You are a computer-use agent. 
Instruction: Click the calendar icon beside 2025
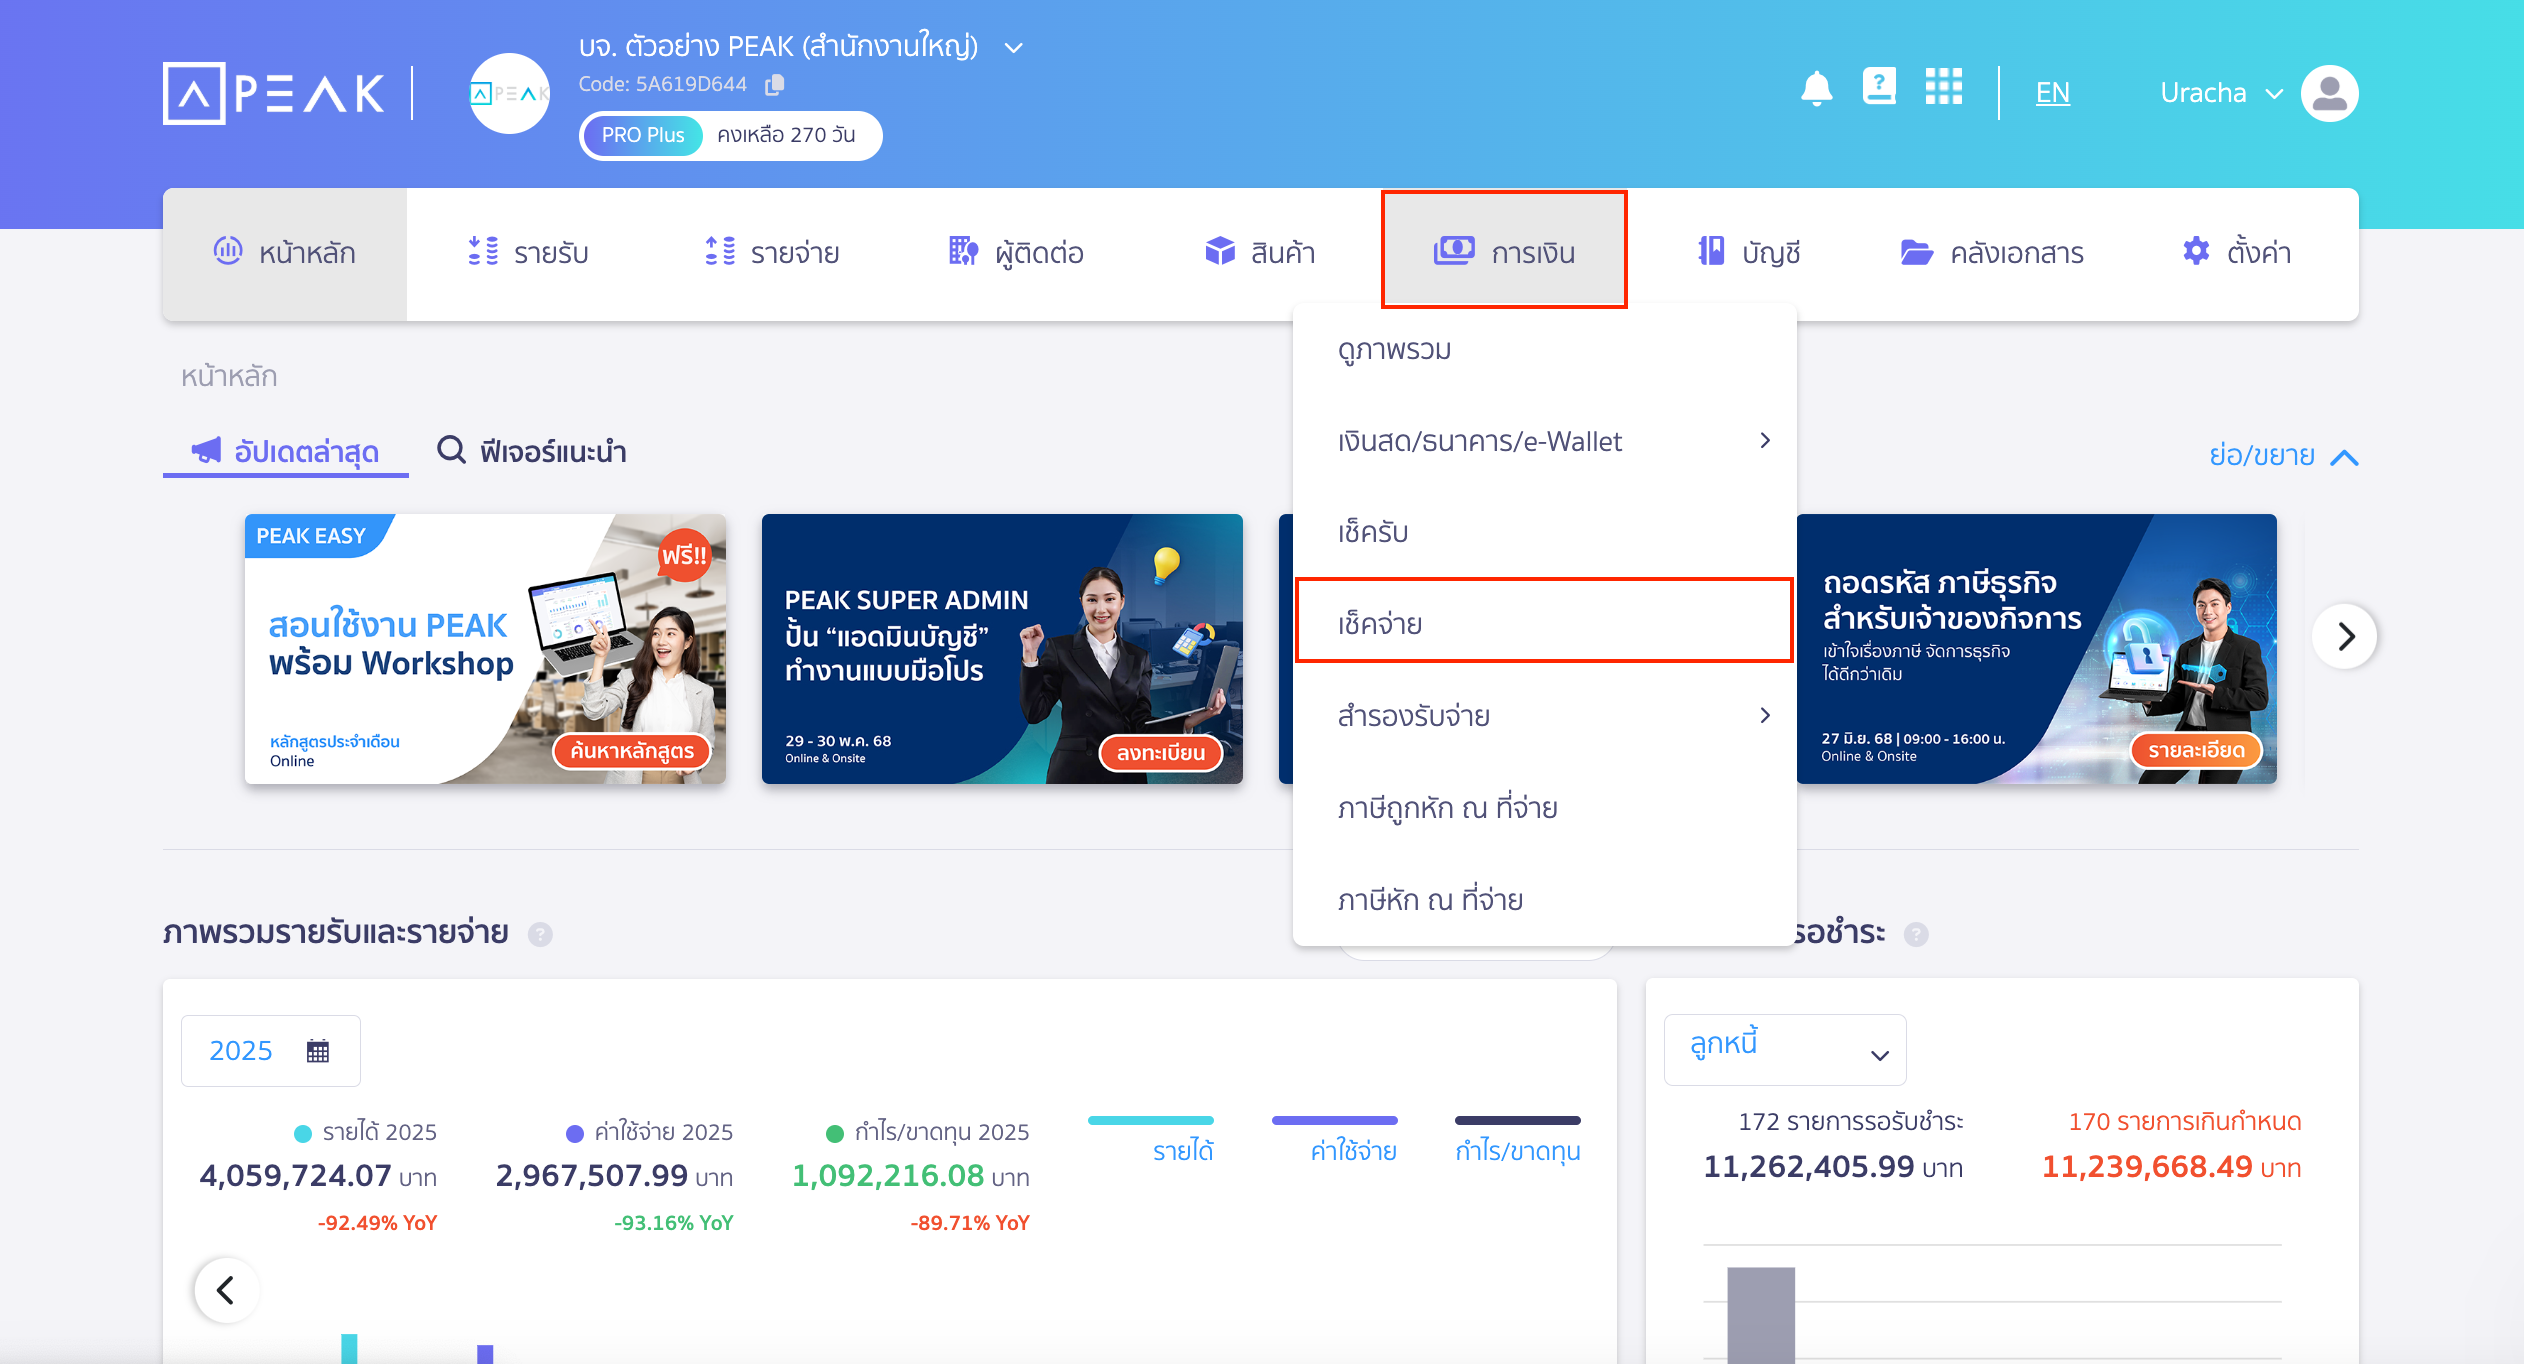point(318,1051)
